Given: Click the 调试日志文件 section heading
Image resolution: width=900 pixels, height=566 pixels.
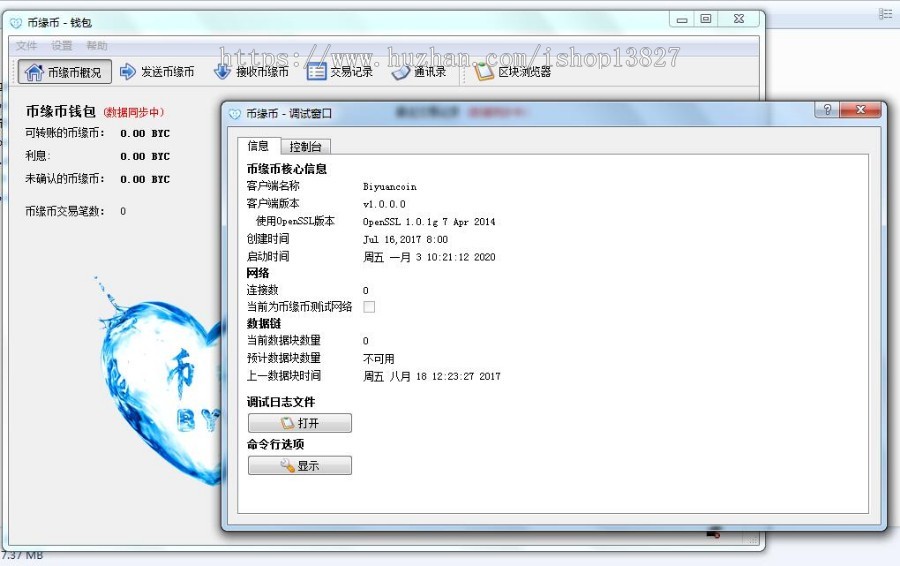Looking at the screenshot, I should tap(281, 402).
